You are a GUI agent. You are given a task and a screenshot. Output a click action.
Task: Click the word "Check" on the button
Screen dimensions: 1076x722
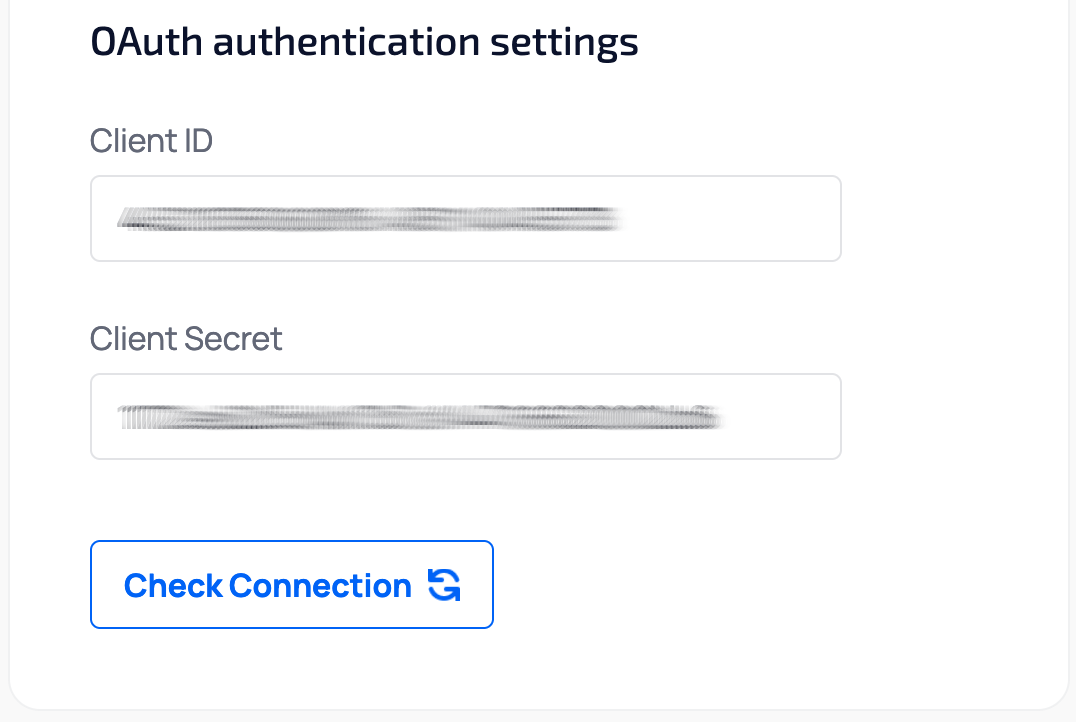(173, 585)
